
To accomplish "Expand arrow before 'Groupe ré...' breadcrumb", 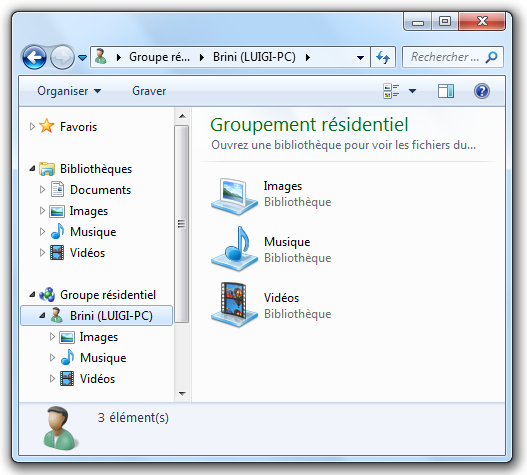I will click(118, 57).
